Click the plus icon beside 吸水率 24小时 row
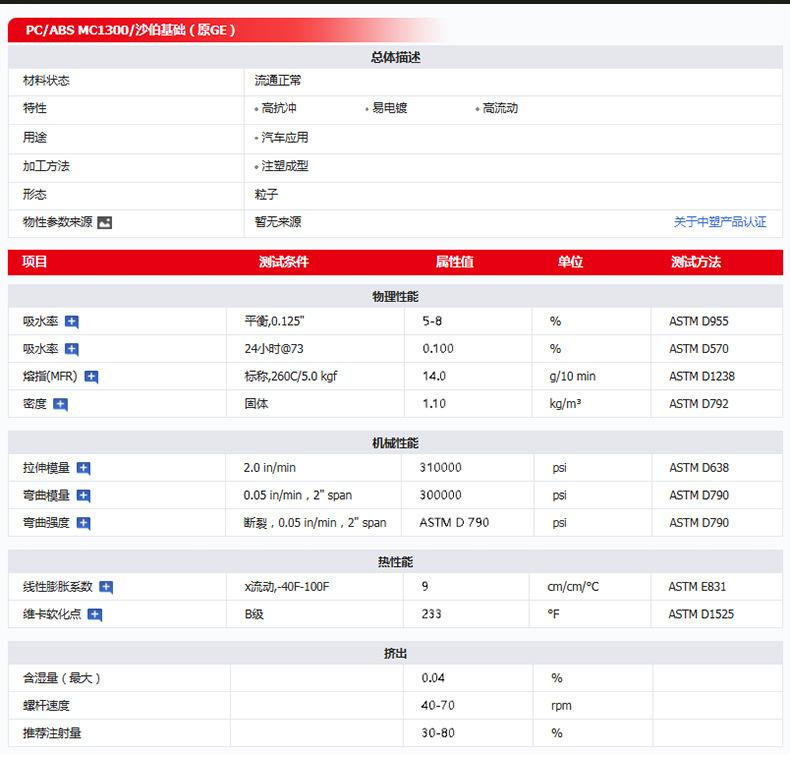Viewport: 790px width, 758px height. point(72,349)
